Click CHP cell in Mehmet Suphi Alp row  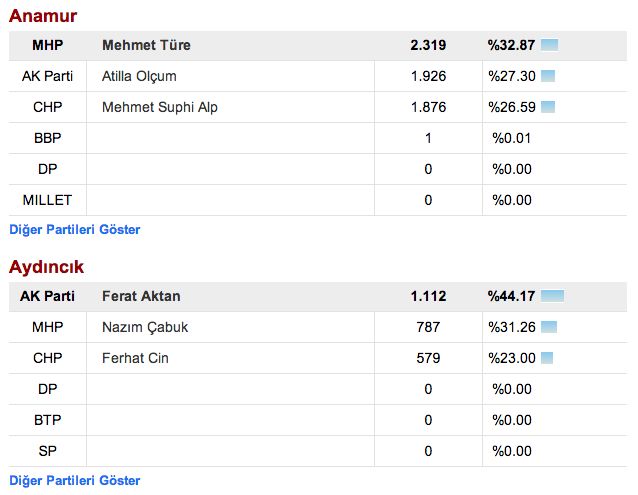click(x=48, y=107)
